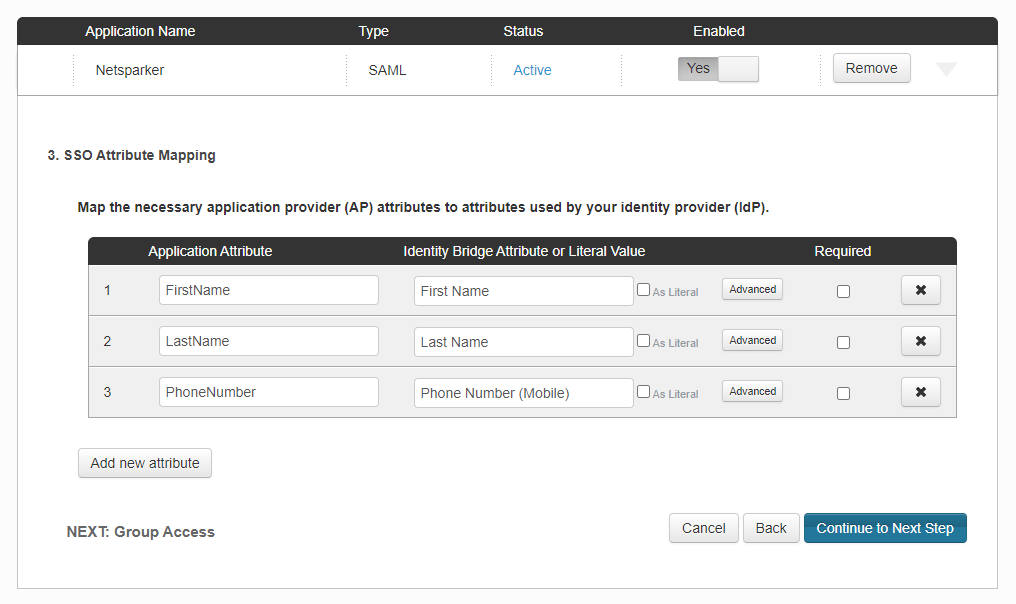The height and width of the screenshot is (604, 1016).
Task: Tick As Literal for Phone Number (Mobile)
Action: pos(643,392)
